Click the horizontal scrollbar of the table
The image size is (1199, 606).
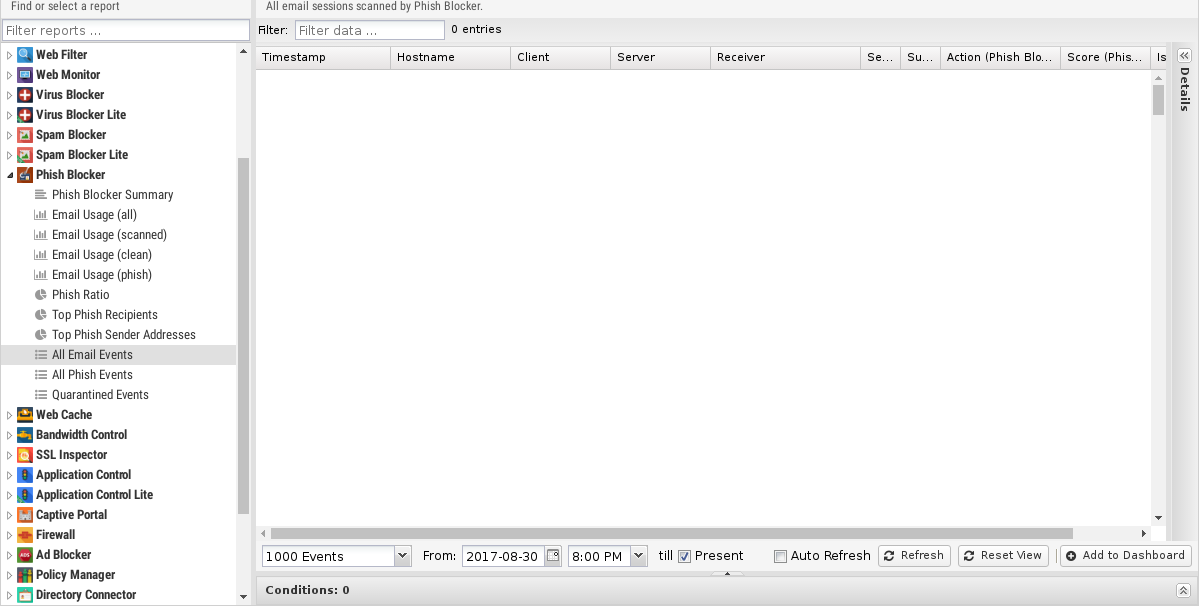(x=670, y=534)
